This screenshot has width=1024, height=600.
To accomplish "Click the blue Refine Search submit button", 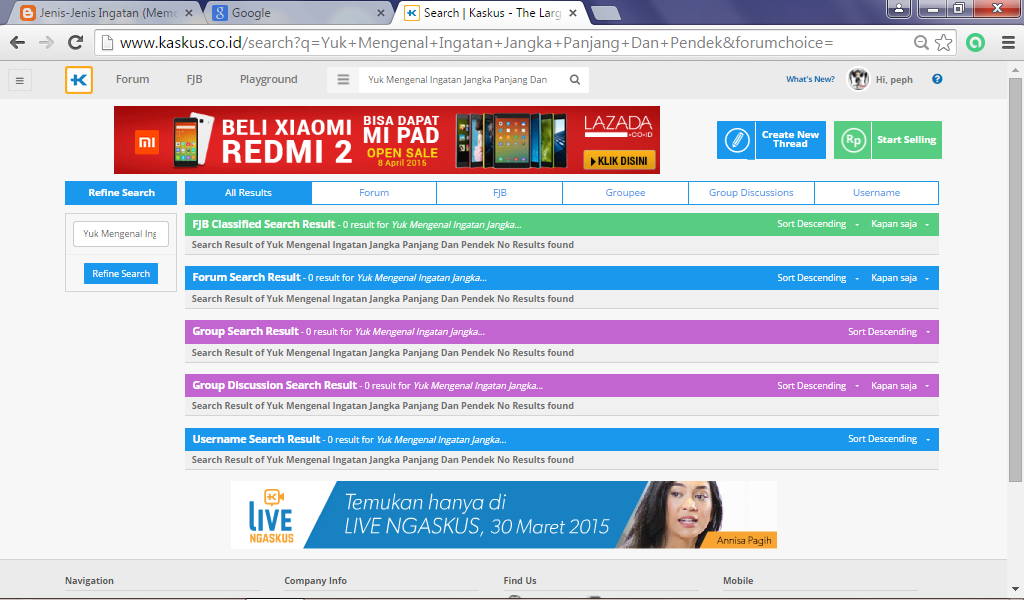I will (x=121, y=274).
